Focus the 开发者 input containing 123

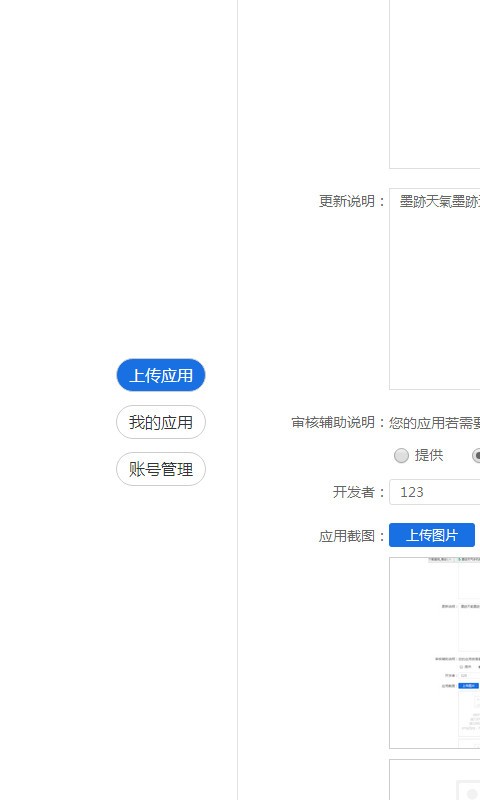pos(435,492)
